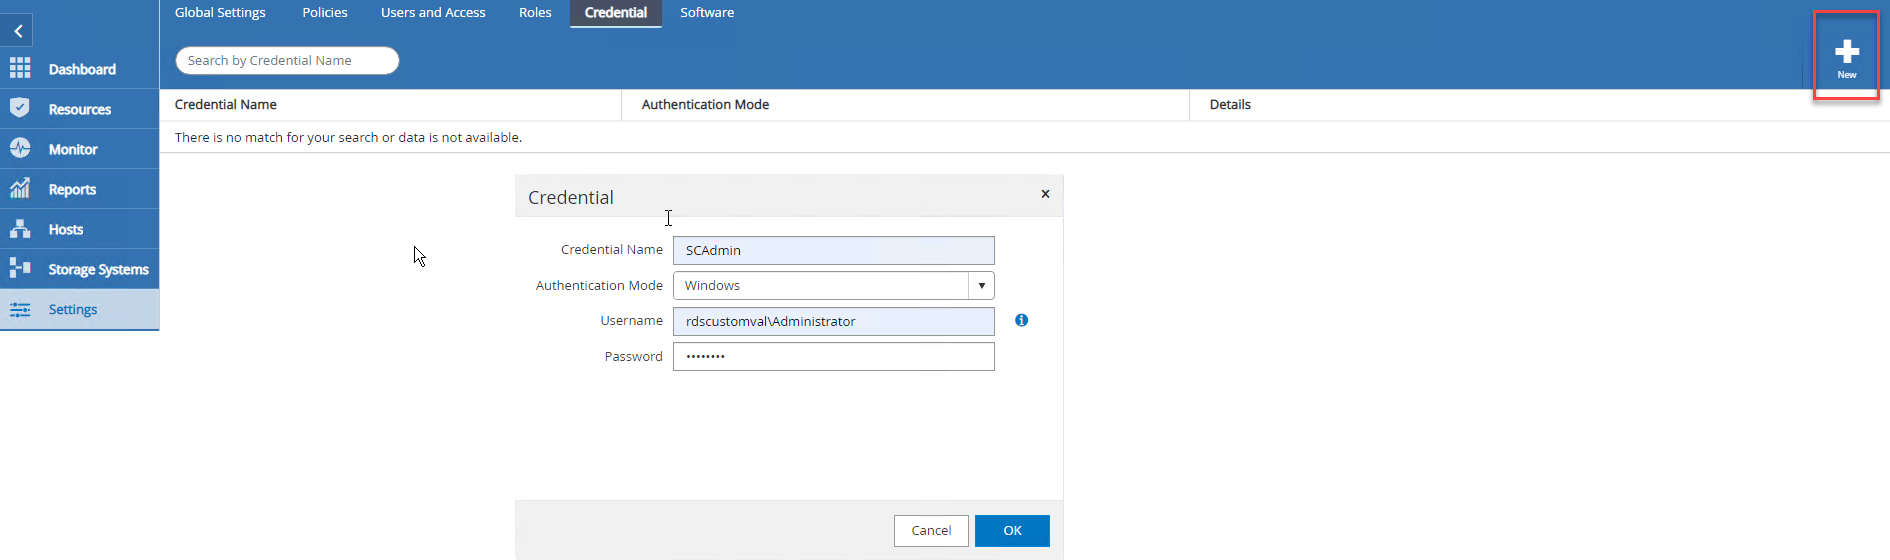1890x560 pixels.
Task: Expand the Authentication Mode dropdown arrow
Action: point(981,286)
